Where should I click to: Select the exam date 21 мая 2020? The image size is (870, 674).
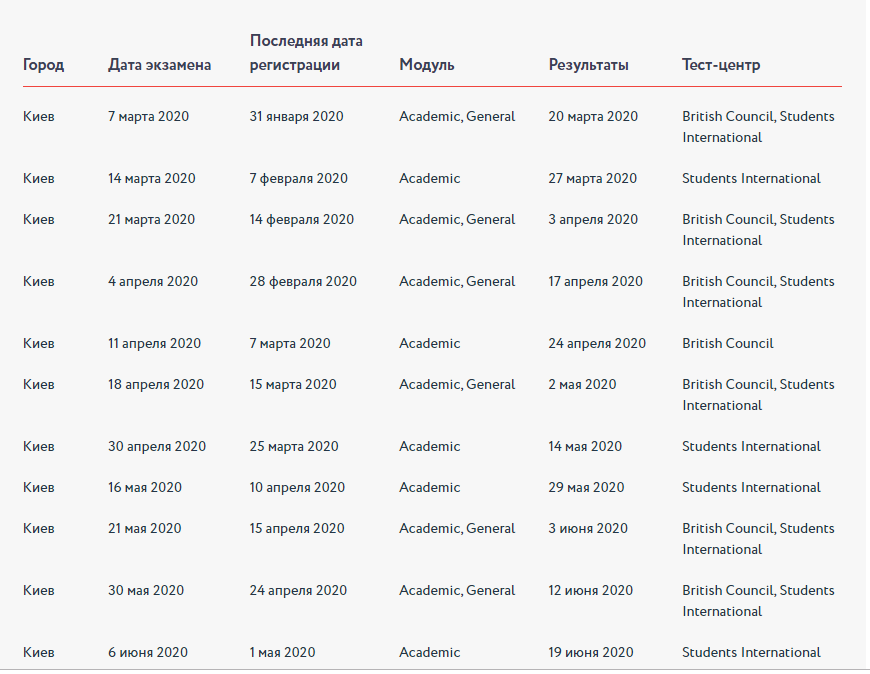144,529
